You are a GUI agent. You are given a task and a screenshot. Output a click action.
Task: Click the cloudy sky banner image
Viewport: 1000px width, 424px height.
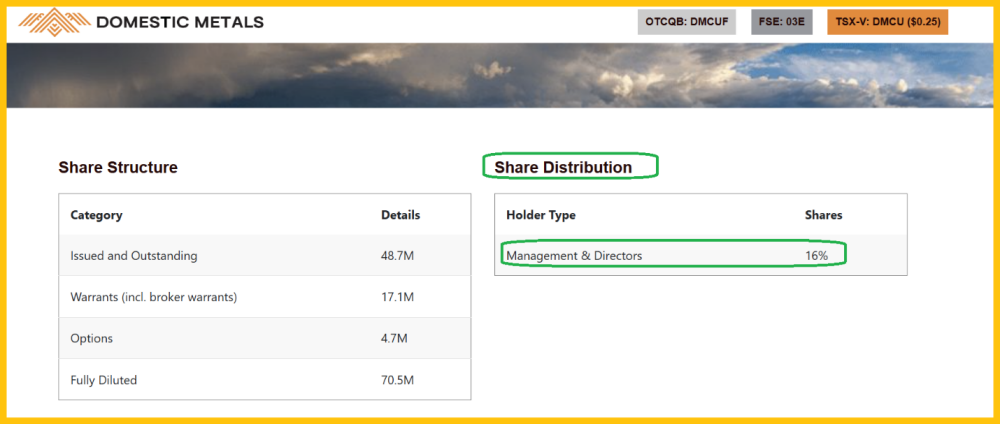pyautogui.click(x=500, y=75)
